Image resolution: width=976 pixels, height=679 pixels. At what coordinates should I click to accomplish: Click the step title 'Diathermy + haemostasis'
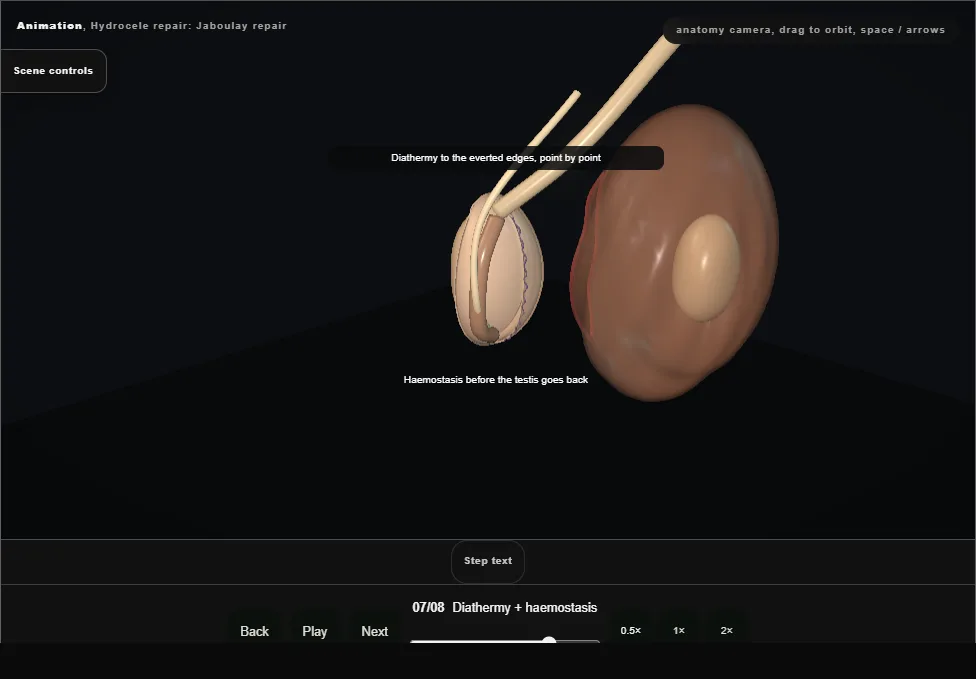pos(525,607)
